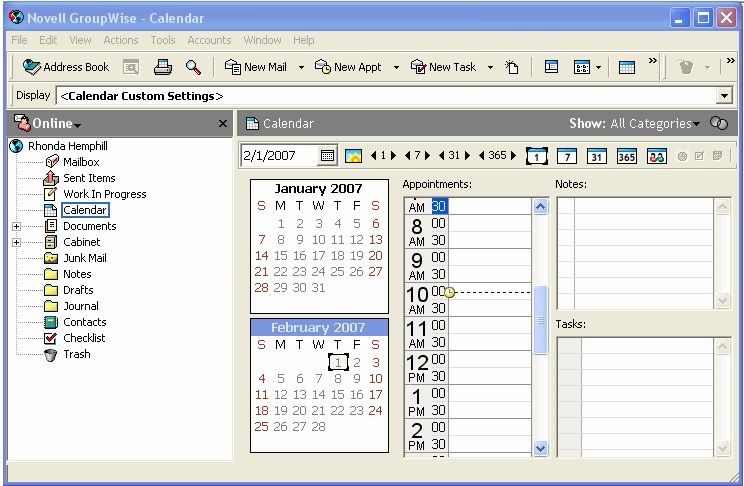Go forward 365 days
The height and width of the screenshot is (486, 744).
(x=513, y=155)
